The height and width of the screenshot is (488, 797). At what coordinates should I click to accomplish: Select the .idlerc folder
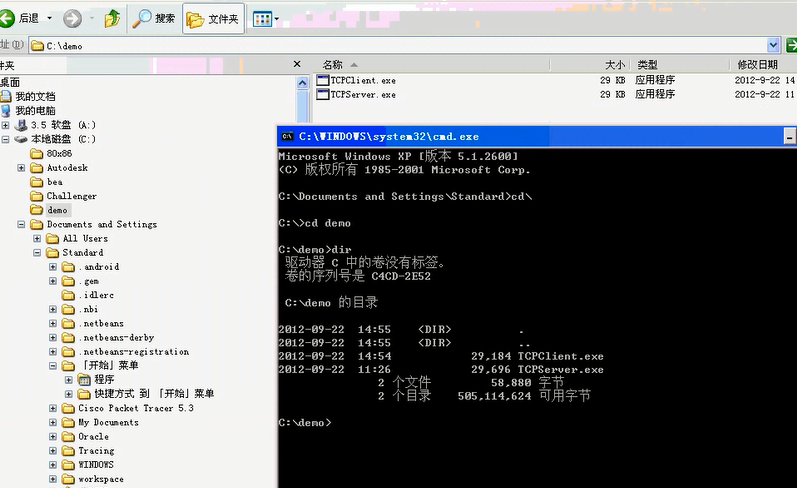coord(96,295)
